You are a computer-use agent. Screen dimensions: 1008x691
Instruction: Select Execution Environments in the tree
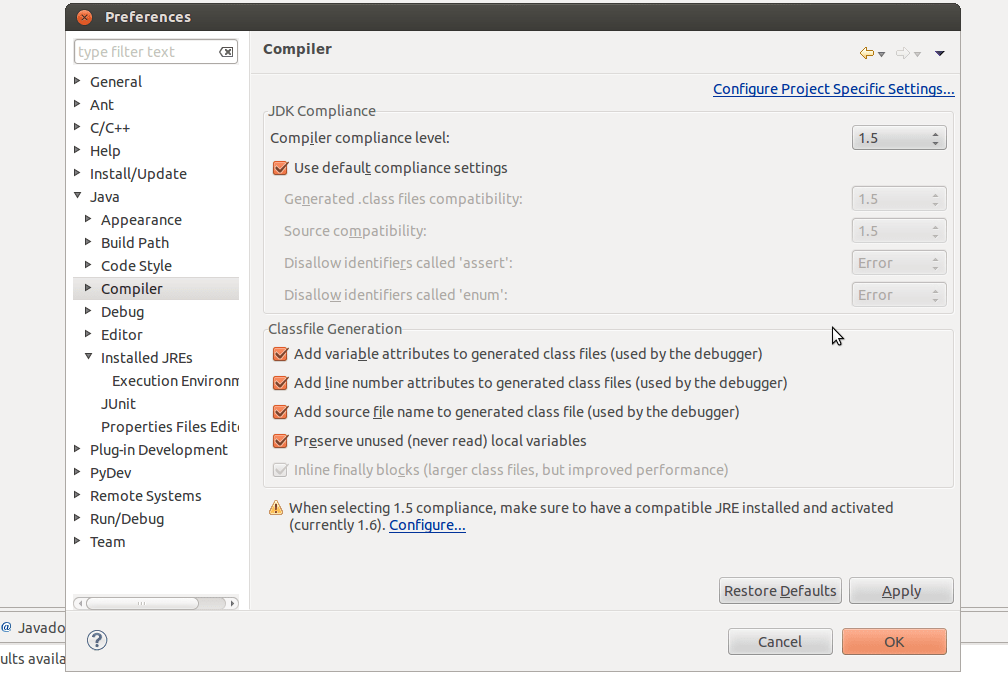point(176,381)
